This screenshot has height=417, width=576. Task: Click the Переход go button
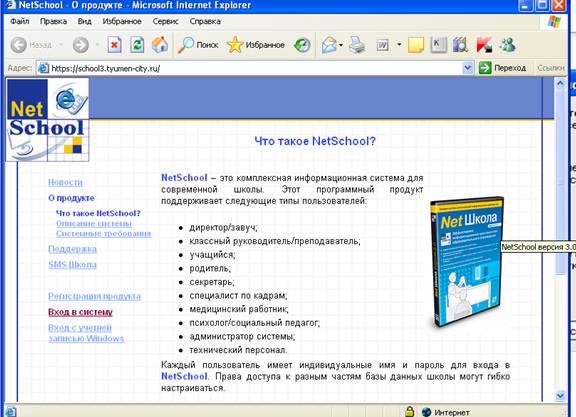[502, 68]
